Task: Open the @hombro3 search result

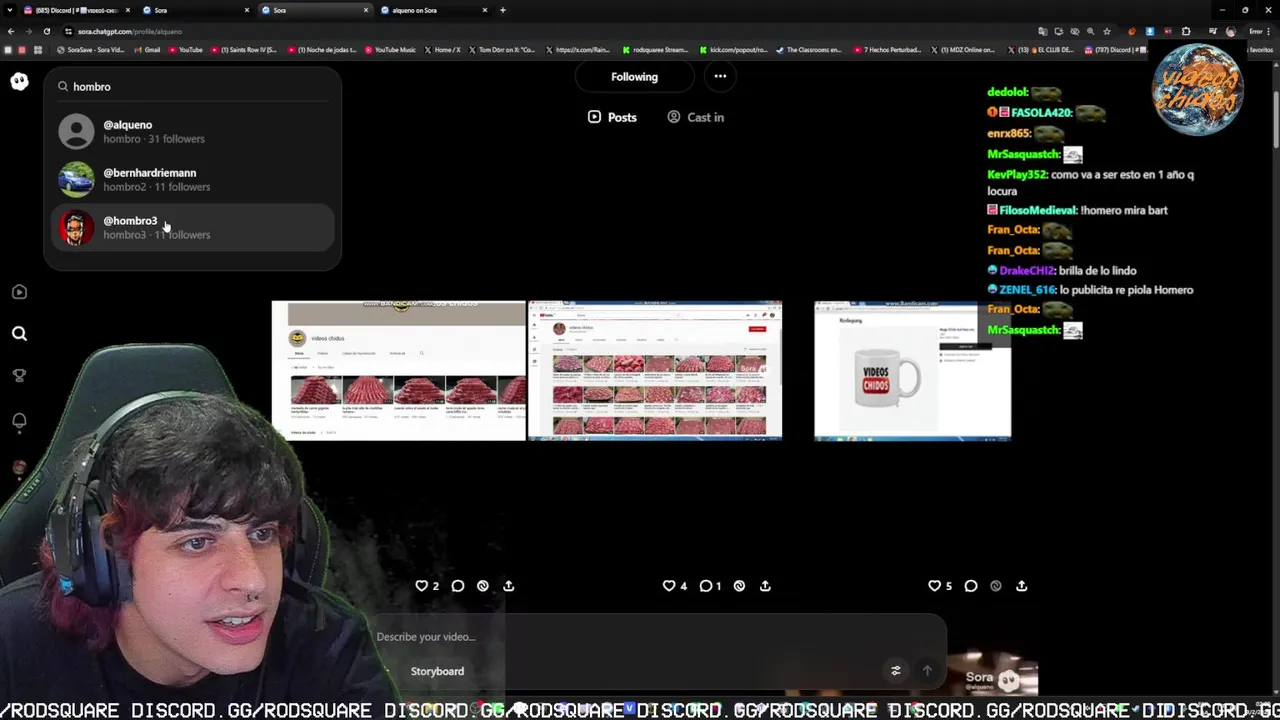Action: click(192, 228)
